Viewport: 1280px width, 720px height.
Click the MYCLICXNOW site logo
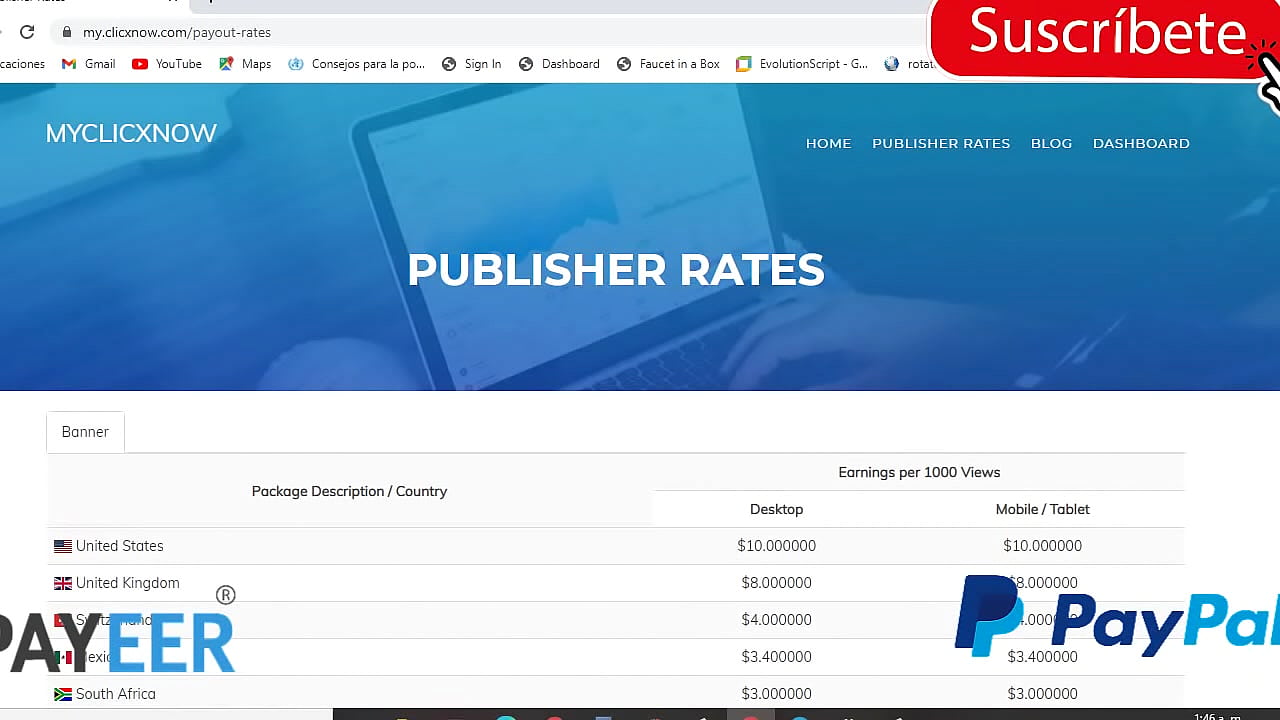(x=131, y=133)
